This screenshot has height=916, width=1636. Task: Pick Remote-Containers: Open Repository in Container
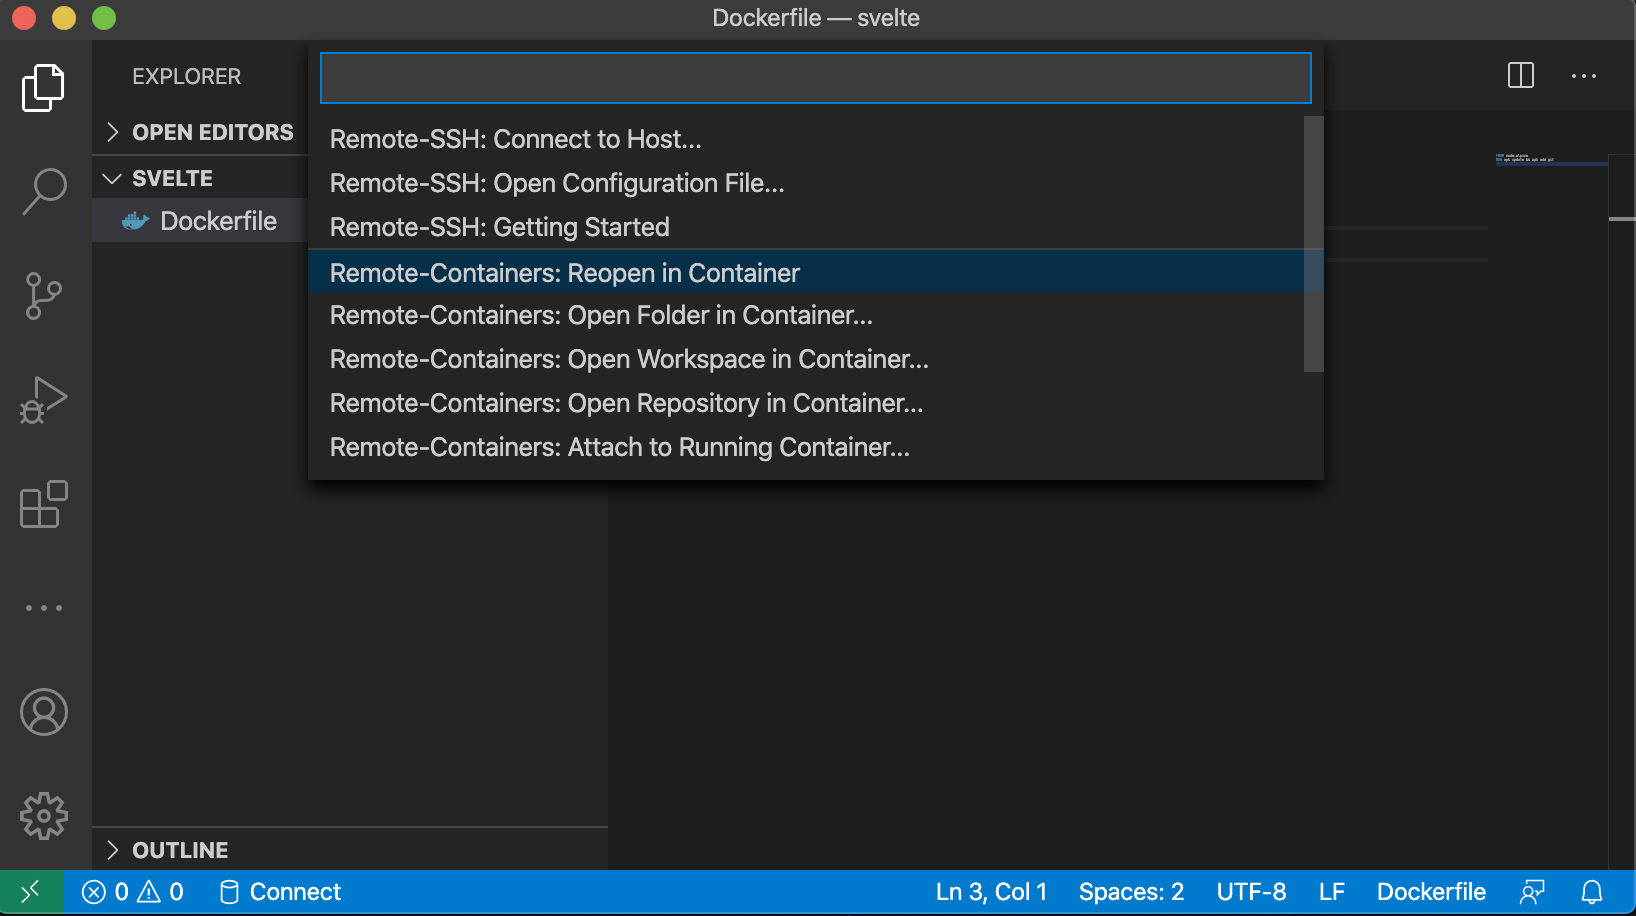point(806,403)
